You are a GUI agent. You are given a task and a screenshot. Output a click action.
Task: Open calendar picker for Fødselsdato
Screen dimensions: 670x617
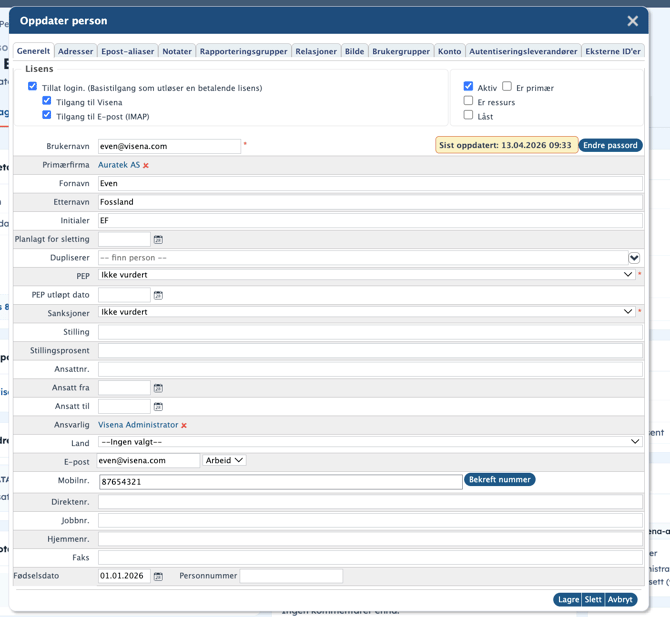[158, 576]
